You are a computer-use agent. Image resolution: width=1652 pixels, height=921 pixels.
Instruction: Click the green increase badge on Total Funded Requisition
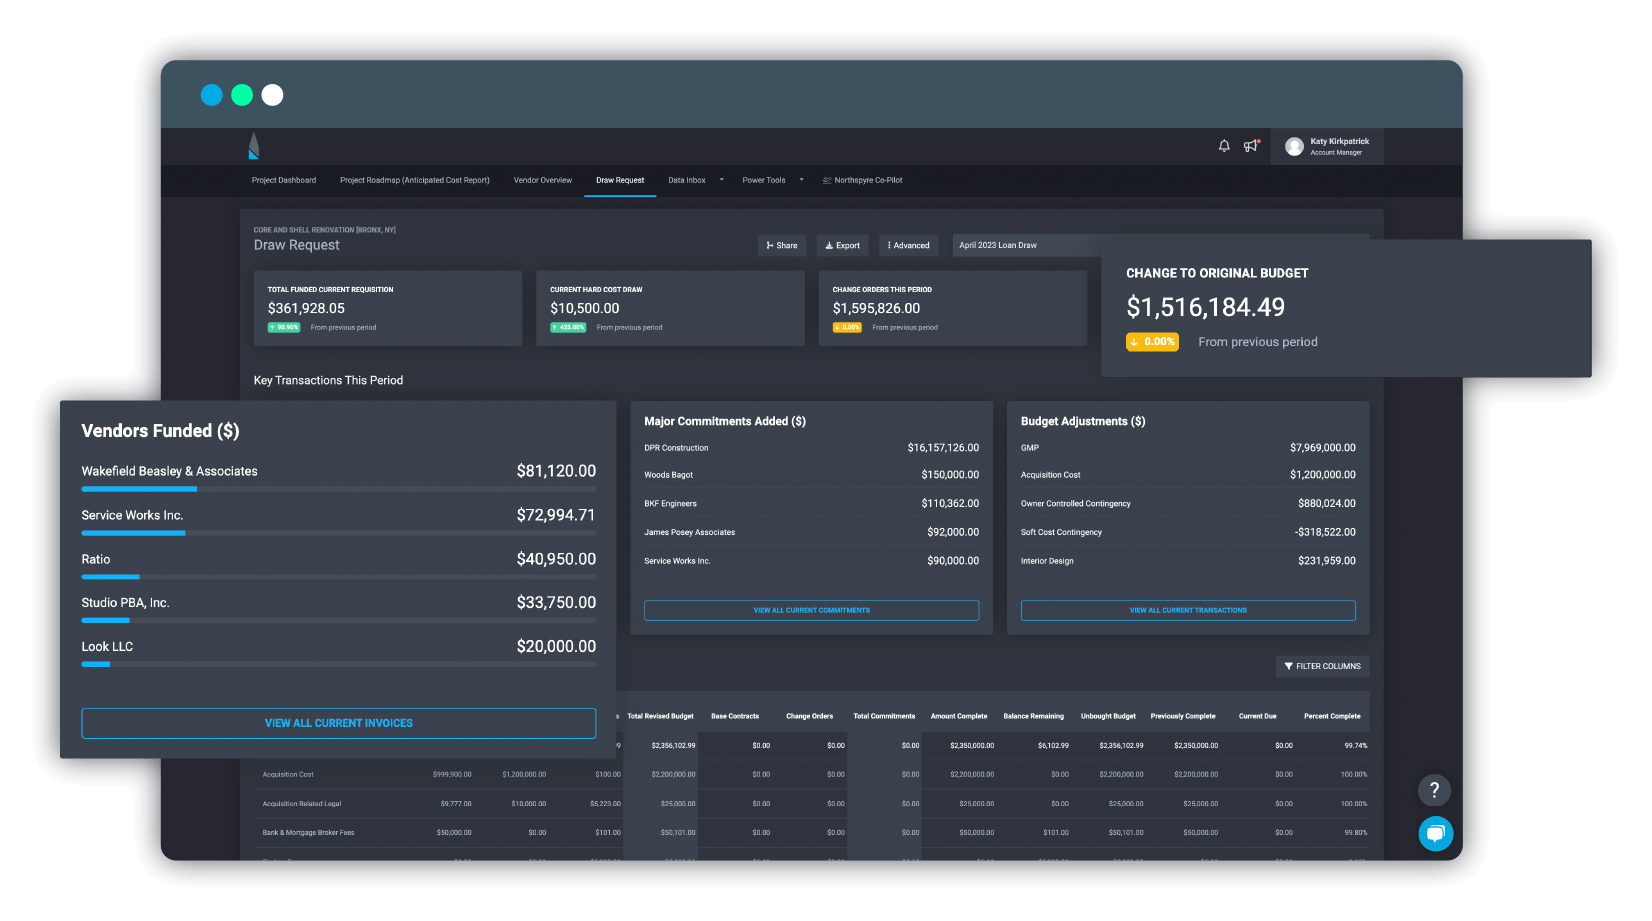[283, 327]
